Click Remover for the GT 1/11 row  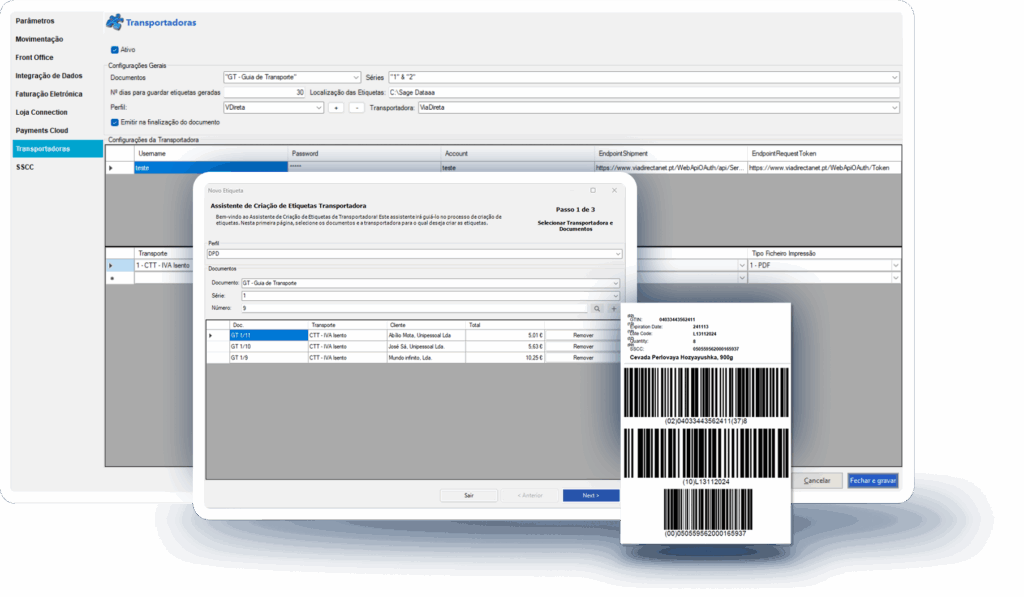pos(583,336)
